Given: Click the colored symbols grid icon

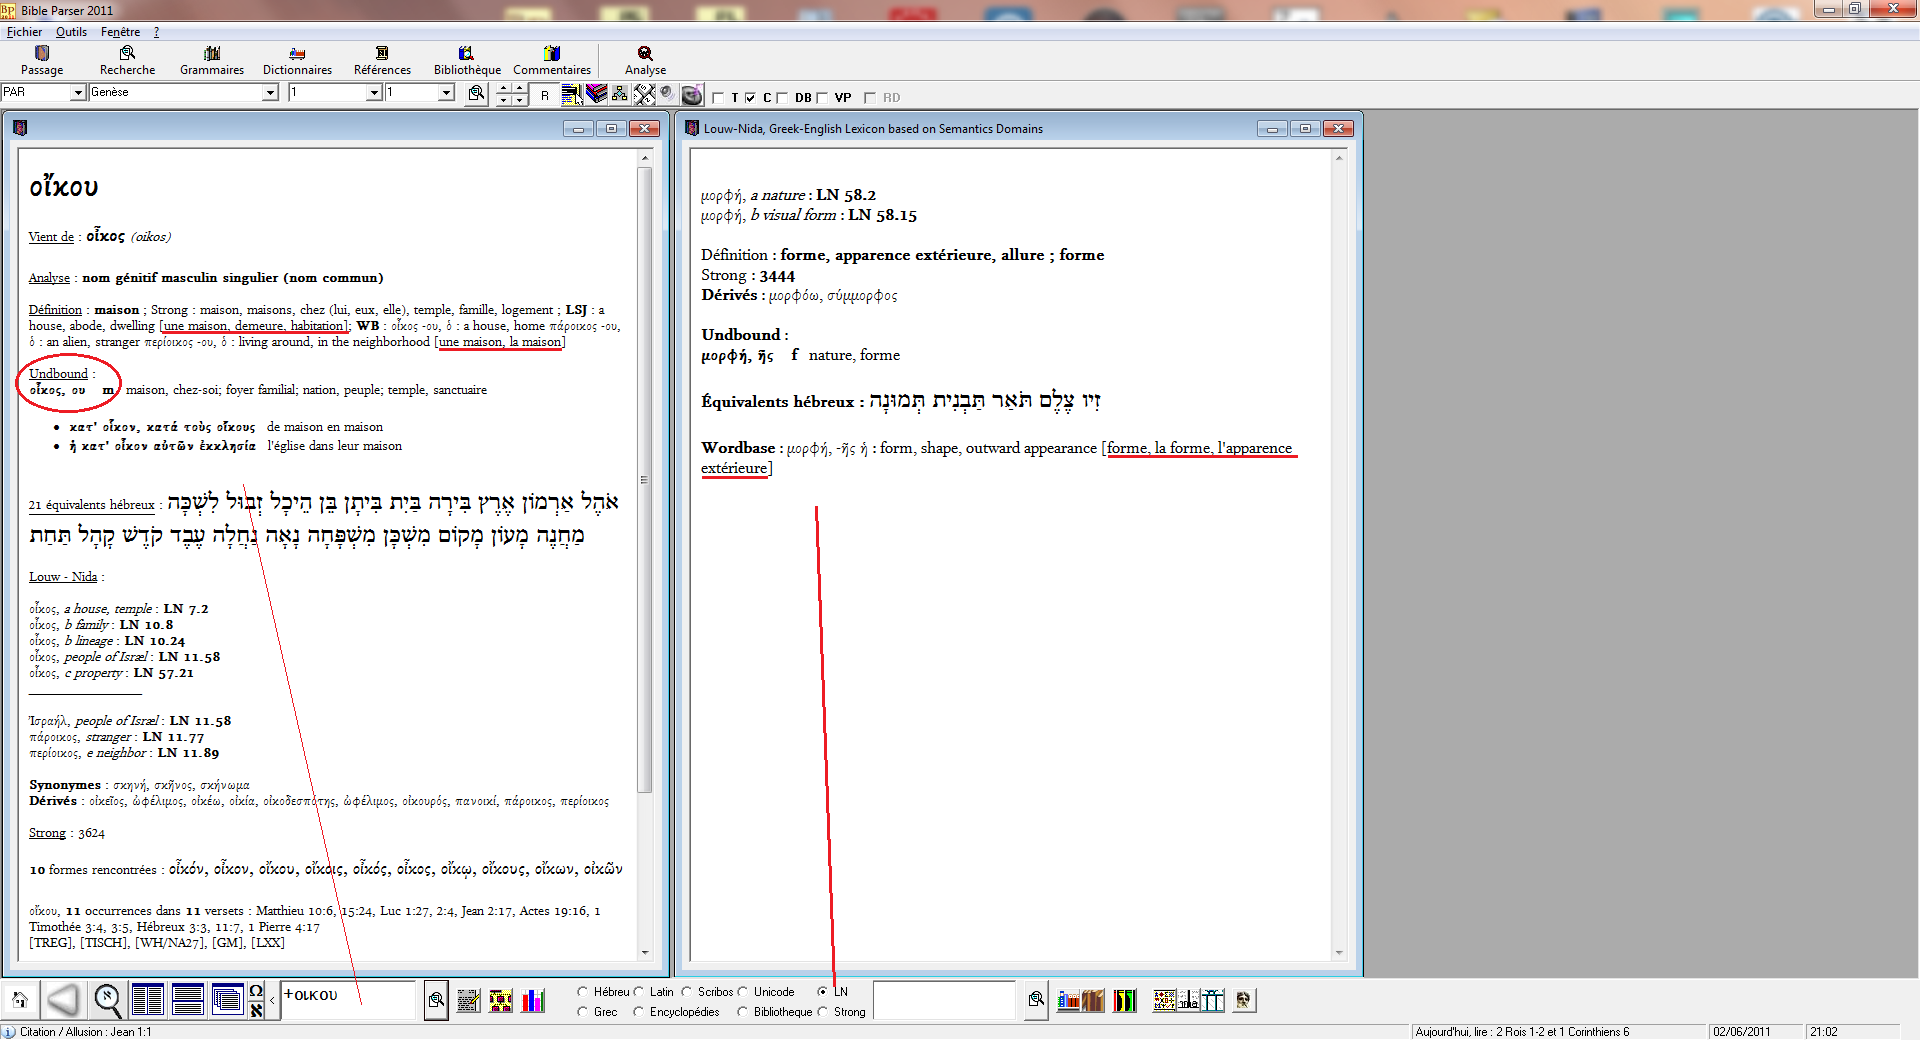Looking at the screenshot, I should [1164, 1000].
